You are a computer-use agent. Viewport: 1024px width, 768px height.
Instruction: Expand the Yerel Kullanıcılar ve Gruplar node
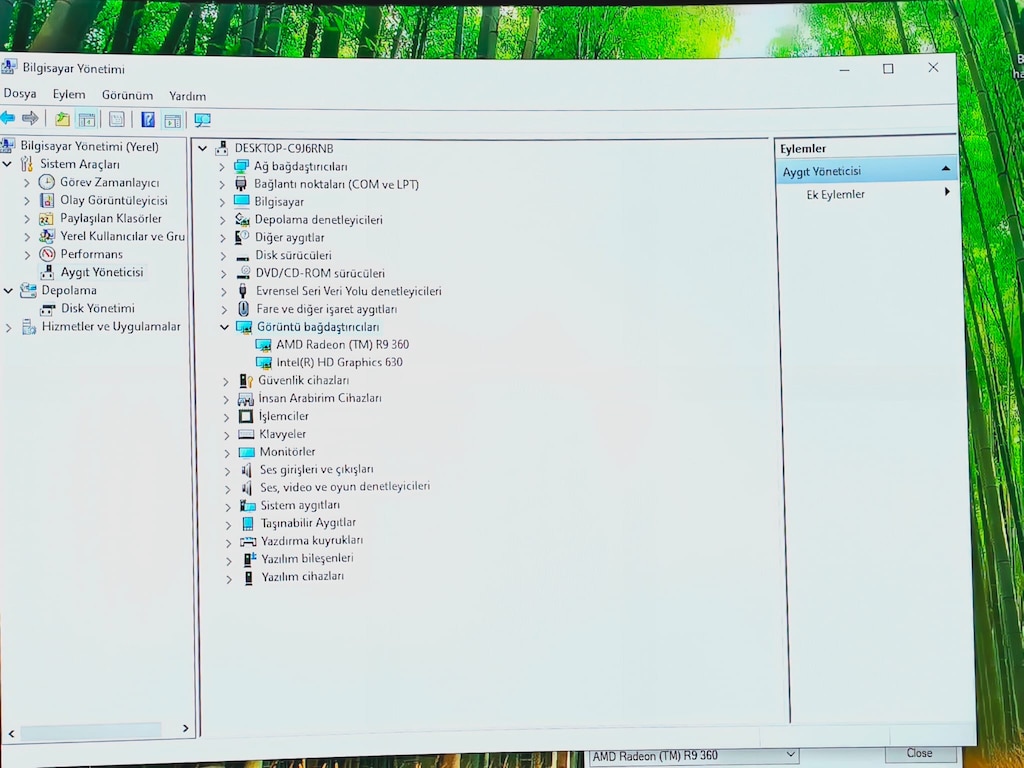[x=27, y=236]
